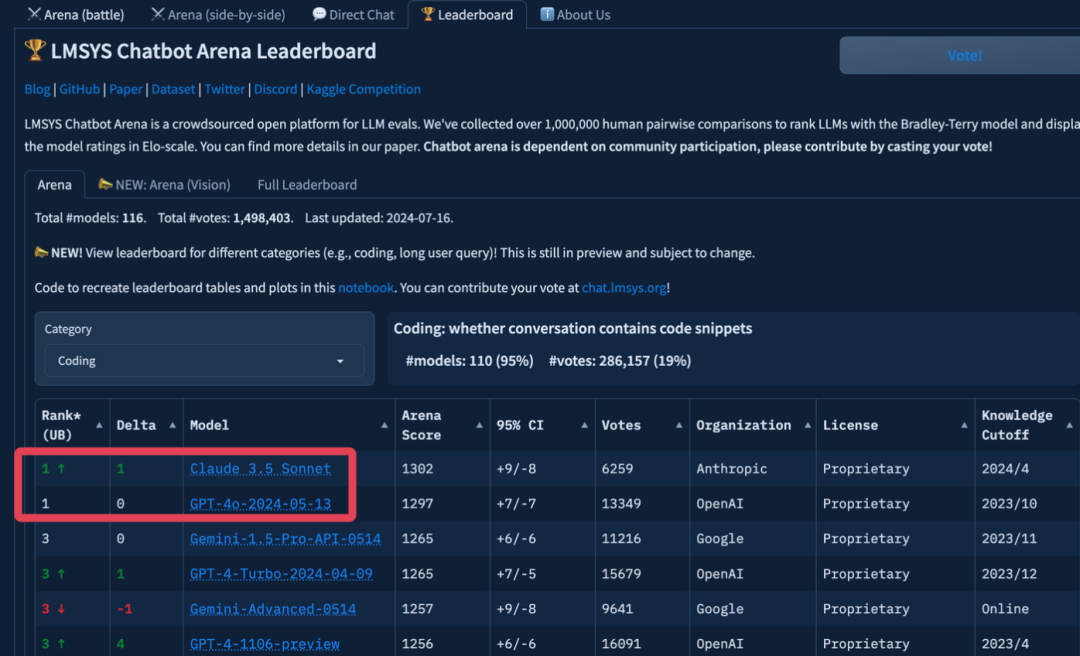Open the notebook link
This screenshot has height=656, width=1080.
coord(366,287)
